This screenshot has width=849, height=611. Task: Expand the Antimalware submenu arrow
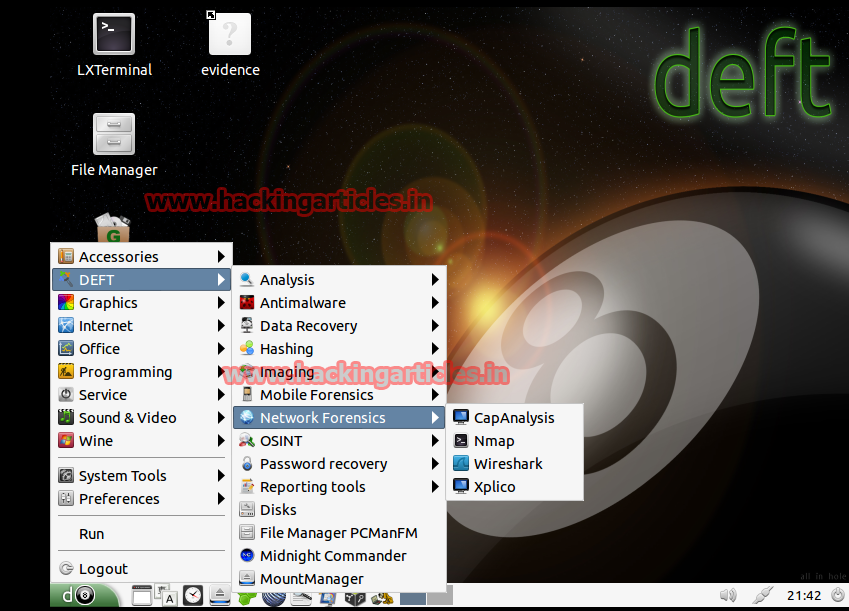click(435, 303)
